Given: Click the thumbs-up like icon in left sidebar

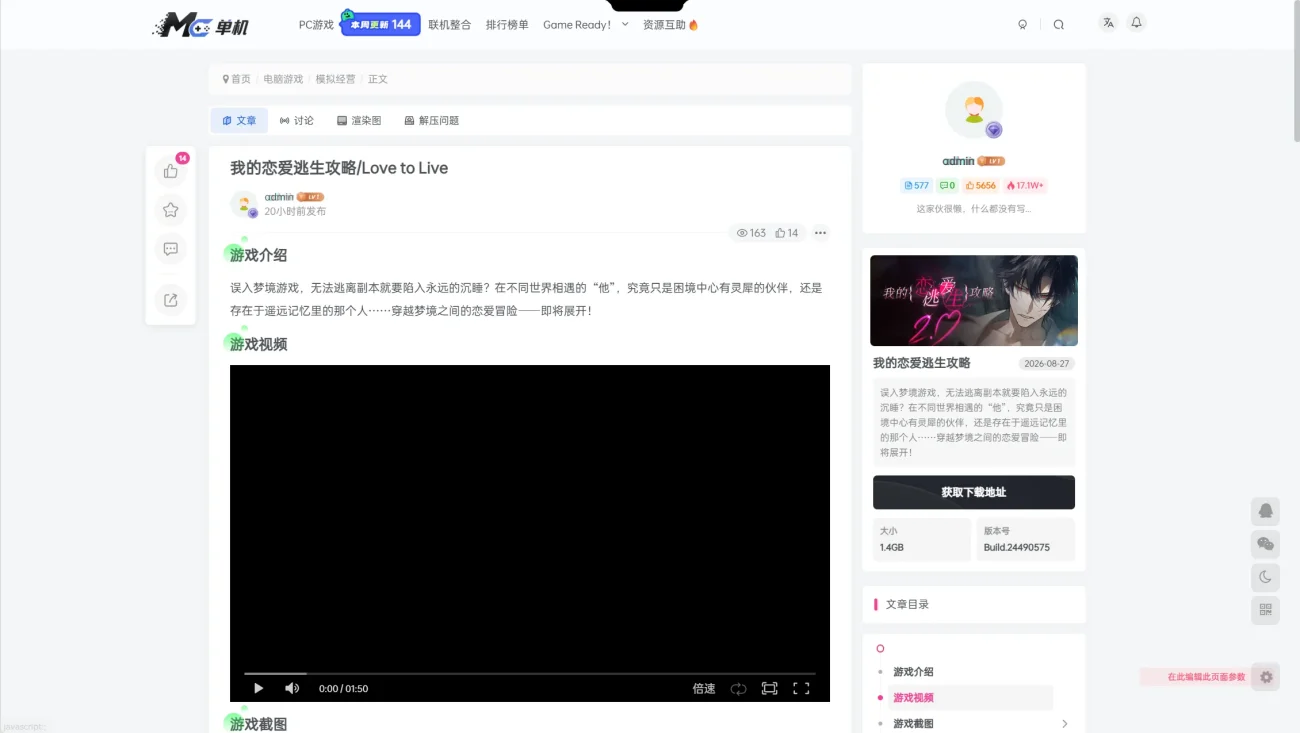Looking at the screenshot, I should coord(171,171).
